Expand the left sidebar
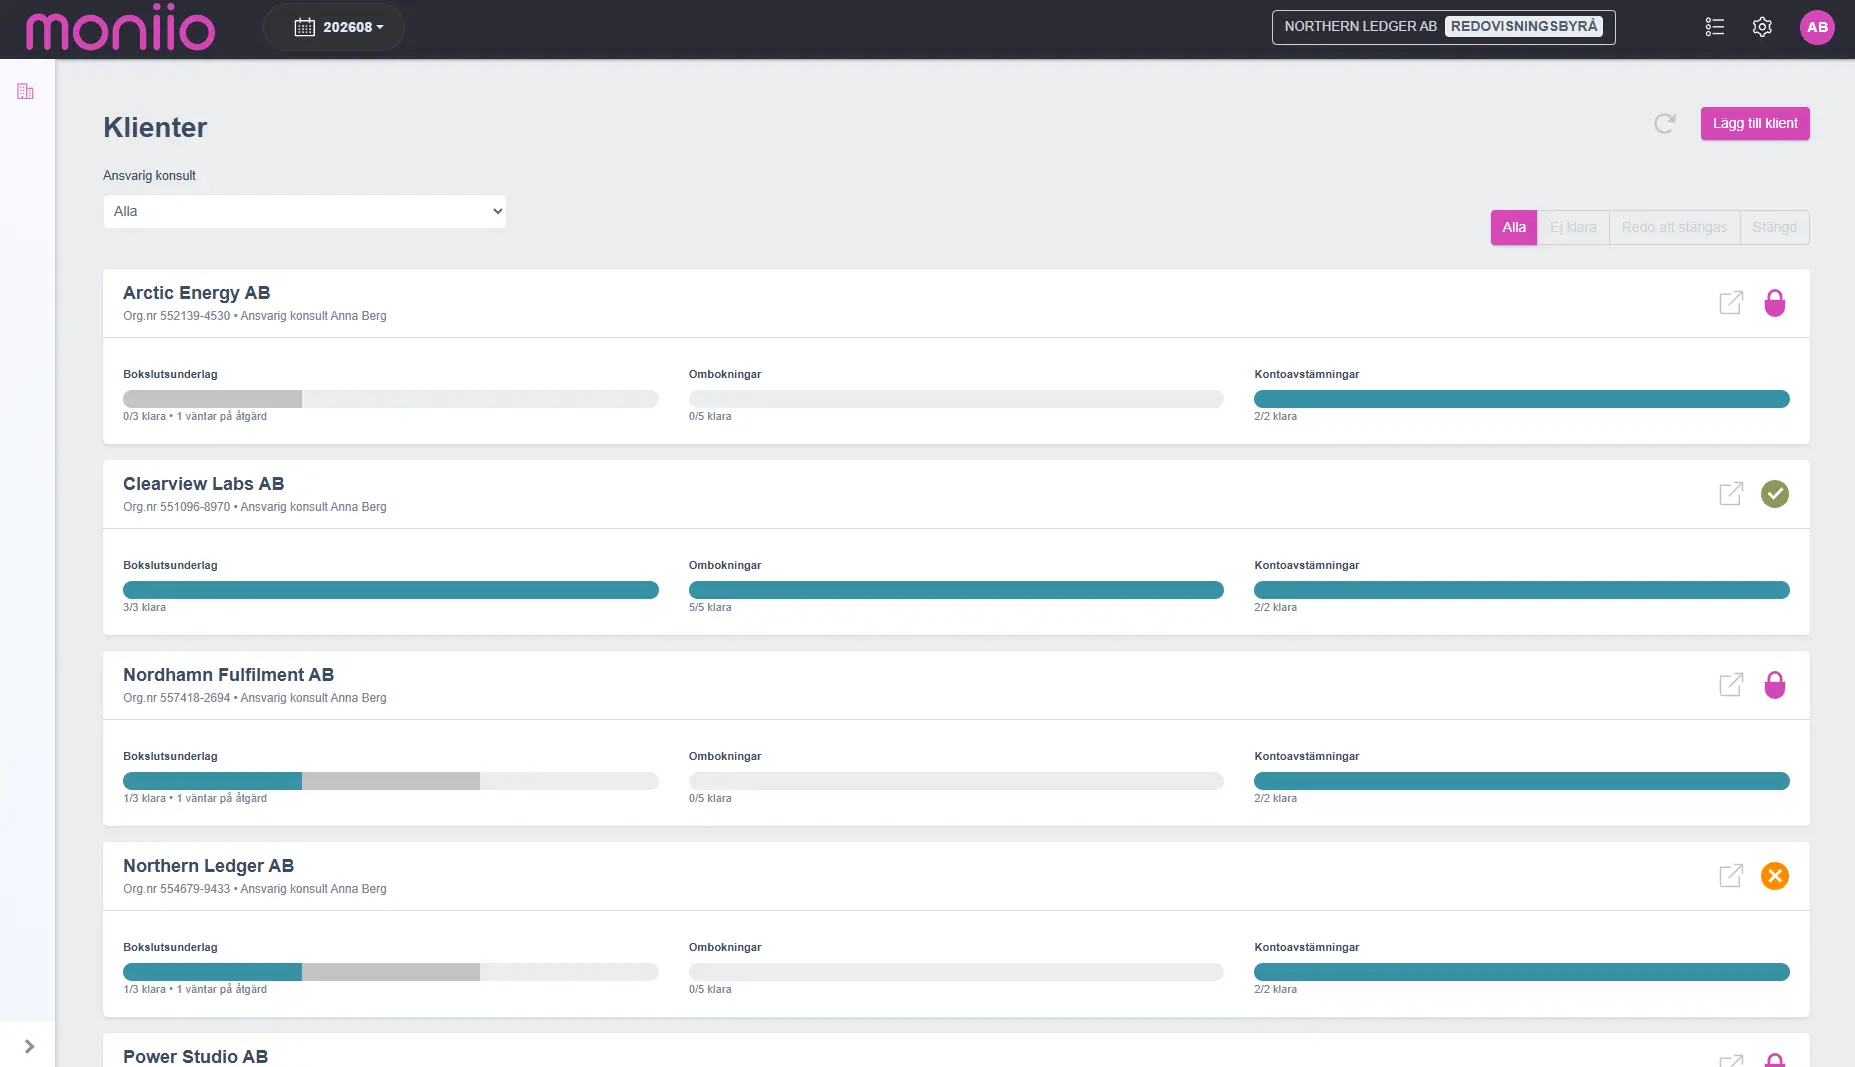The image size is (1855, 1067). [x=29, y=1046]
